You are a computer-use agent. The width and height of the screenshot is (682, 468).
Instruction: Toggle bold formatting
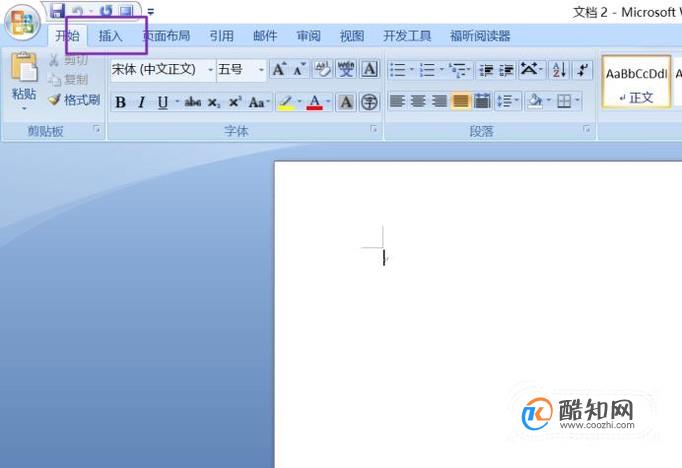tap(120, 103)
